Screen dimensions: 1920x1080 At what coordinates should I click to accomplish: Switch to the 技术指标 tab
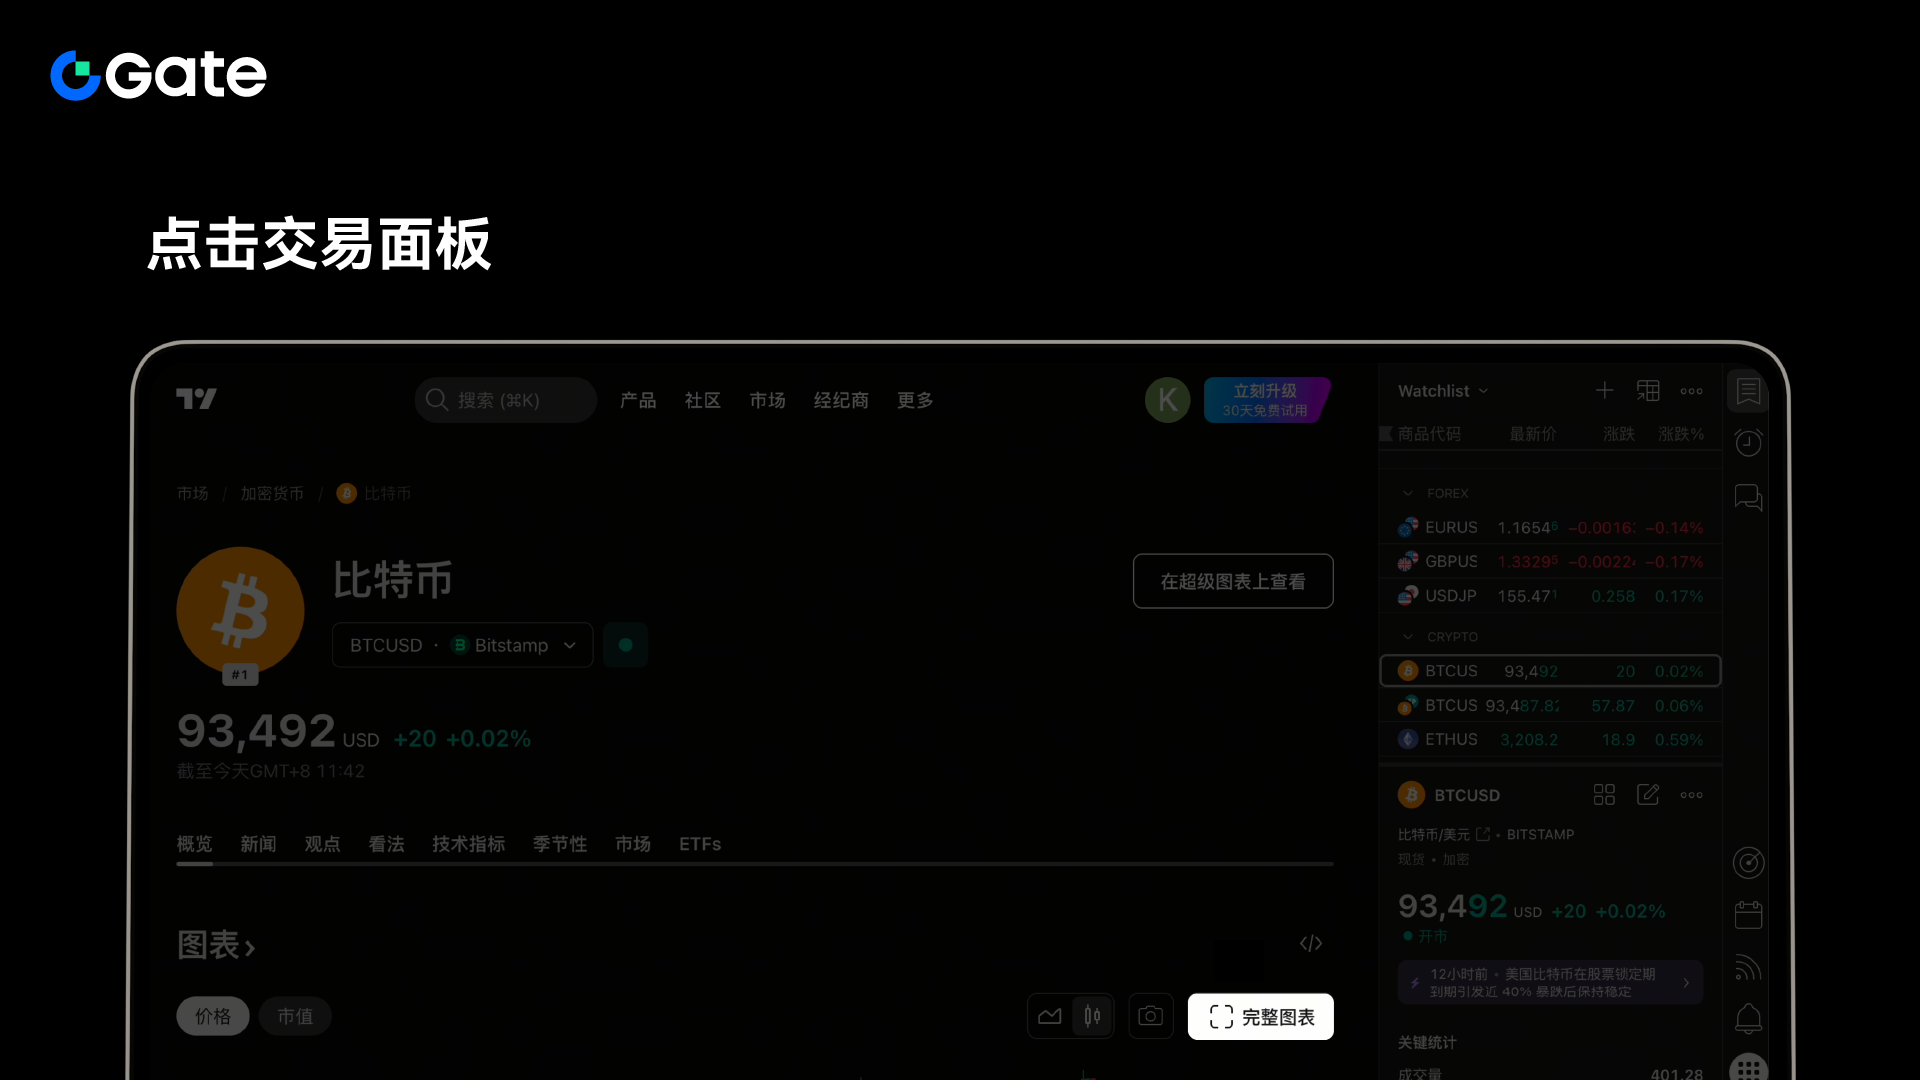coord(468,844)
